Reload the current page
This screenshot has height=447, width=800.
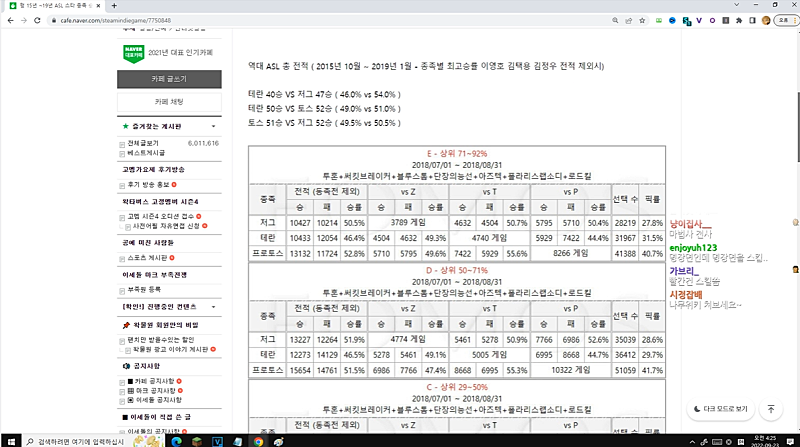(x=37, y=20)
